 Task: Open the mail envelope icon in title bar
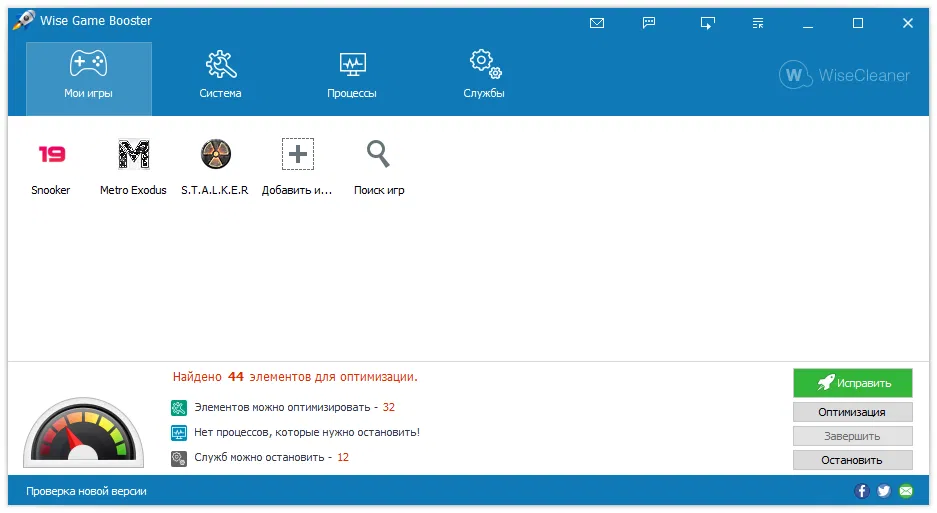point(597,23)
